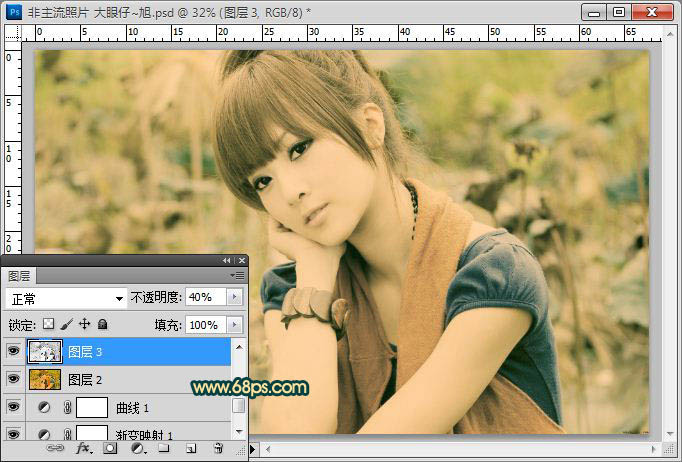This screenshot has width=682, height=462.
Task: Hide 图层 3 layer visibility
Action: (x=14, y=352)
